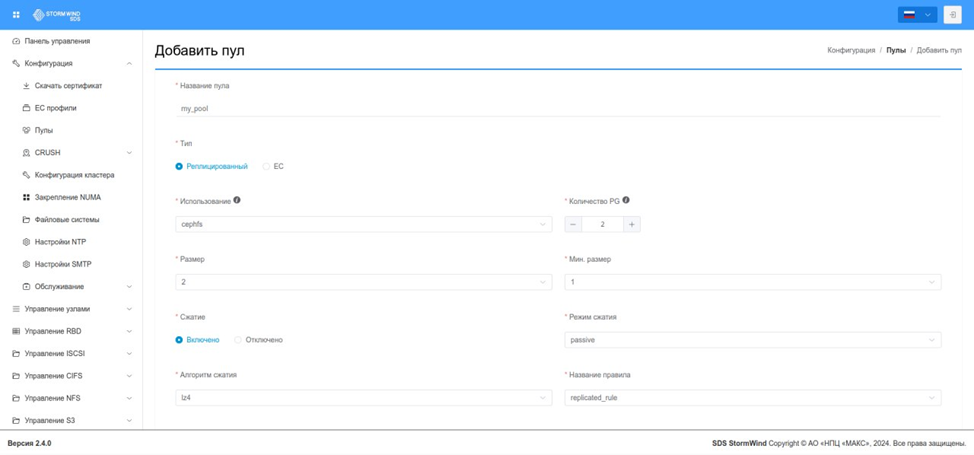Set compression to Включено
This screenshot has height=455, width=974.
point(198,340)
